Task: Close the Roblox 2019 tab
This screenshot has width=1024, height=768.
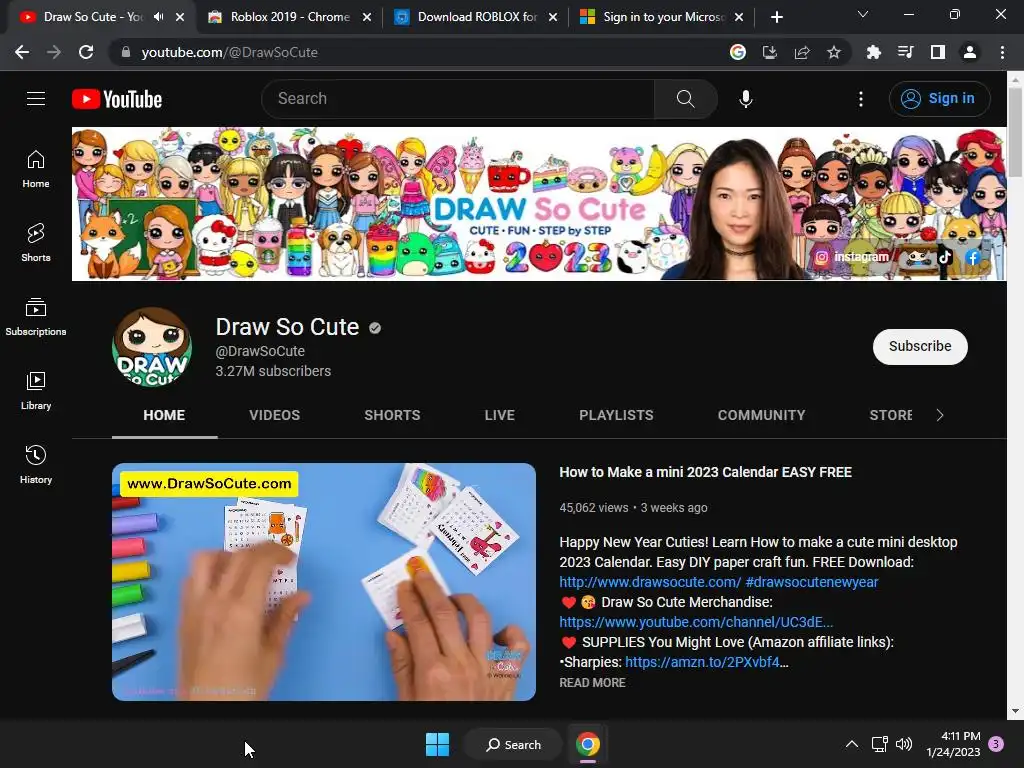Action: tap(367, 17)
